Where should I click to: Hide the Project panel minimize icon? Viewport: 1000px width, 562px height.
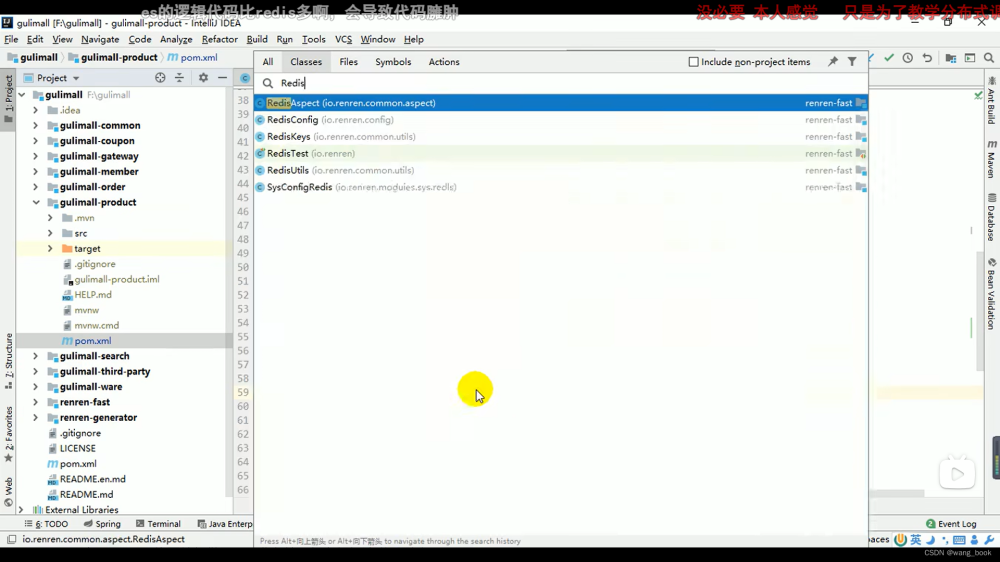(222, 78)
